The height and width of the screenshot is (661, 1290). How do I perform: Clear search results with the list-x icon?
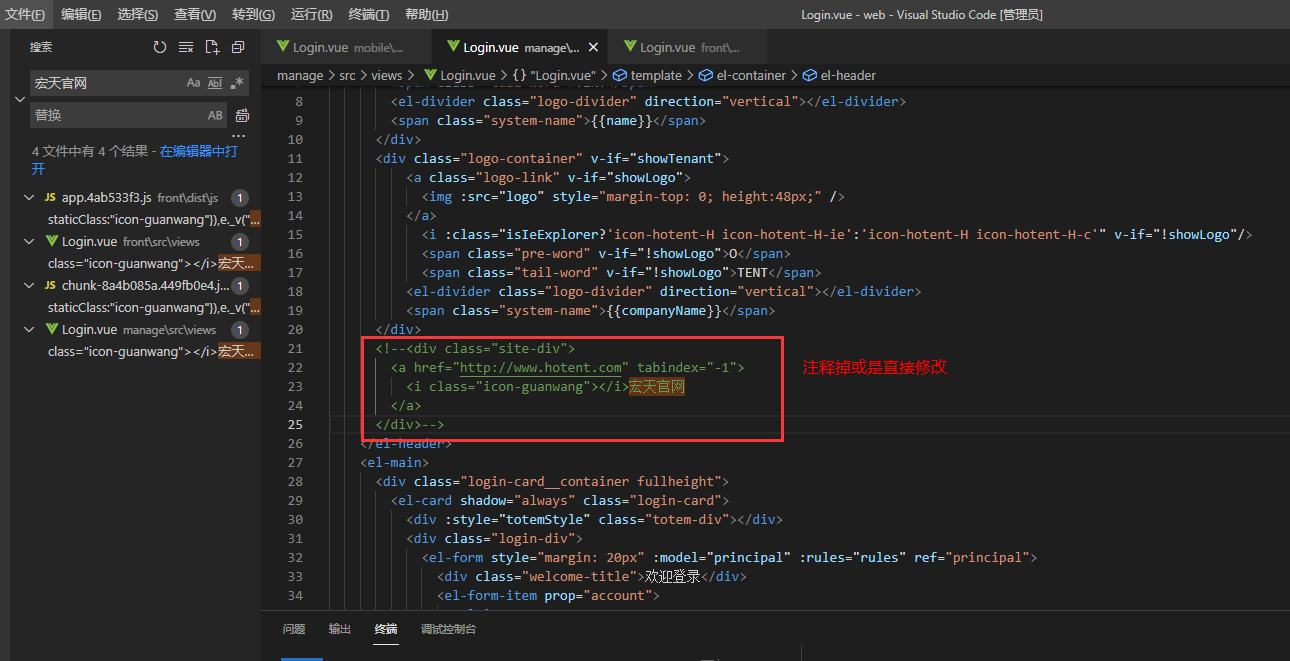click(x=186, y=47)
